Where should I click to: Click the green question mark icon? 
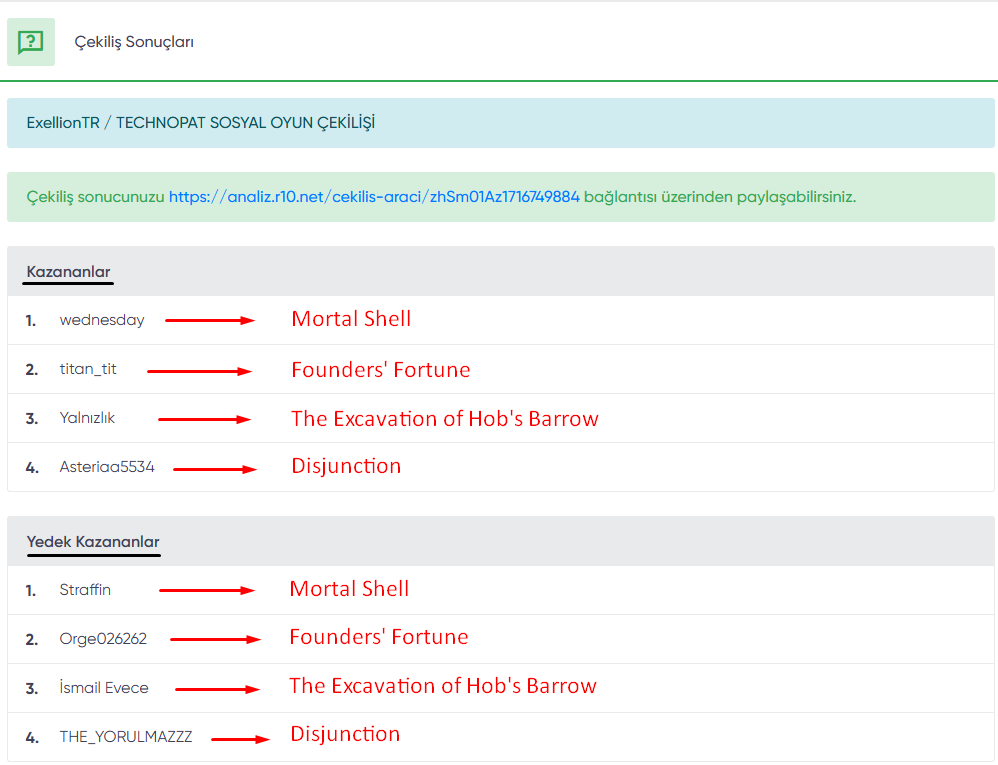31,42
